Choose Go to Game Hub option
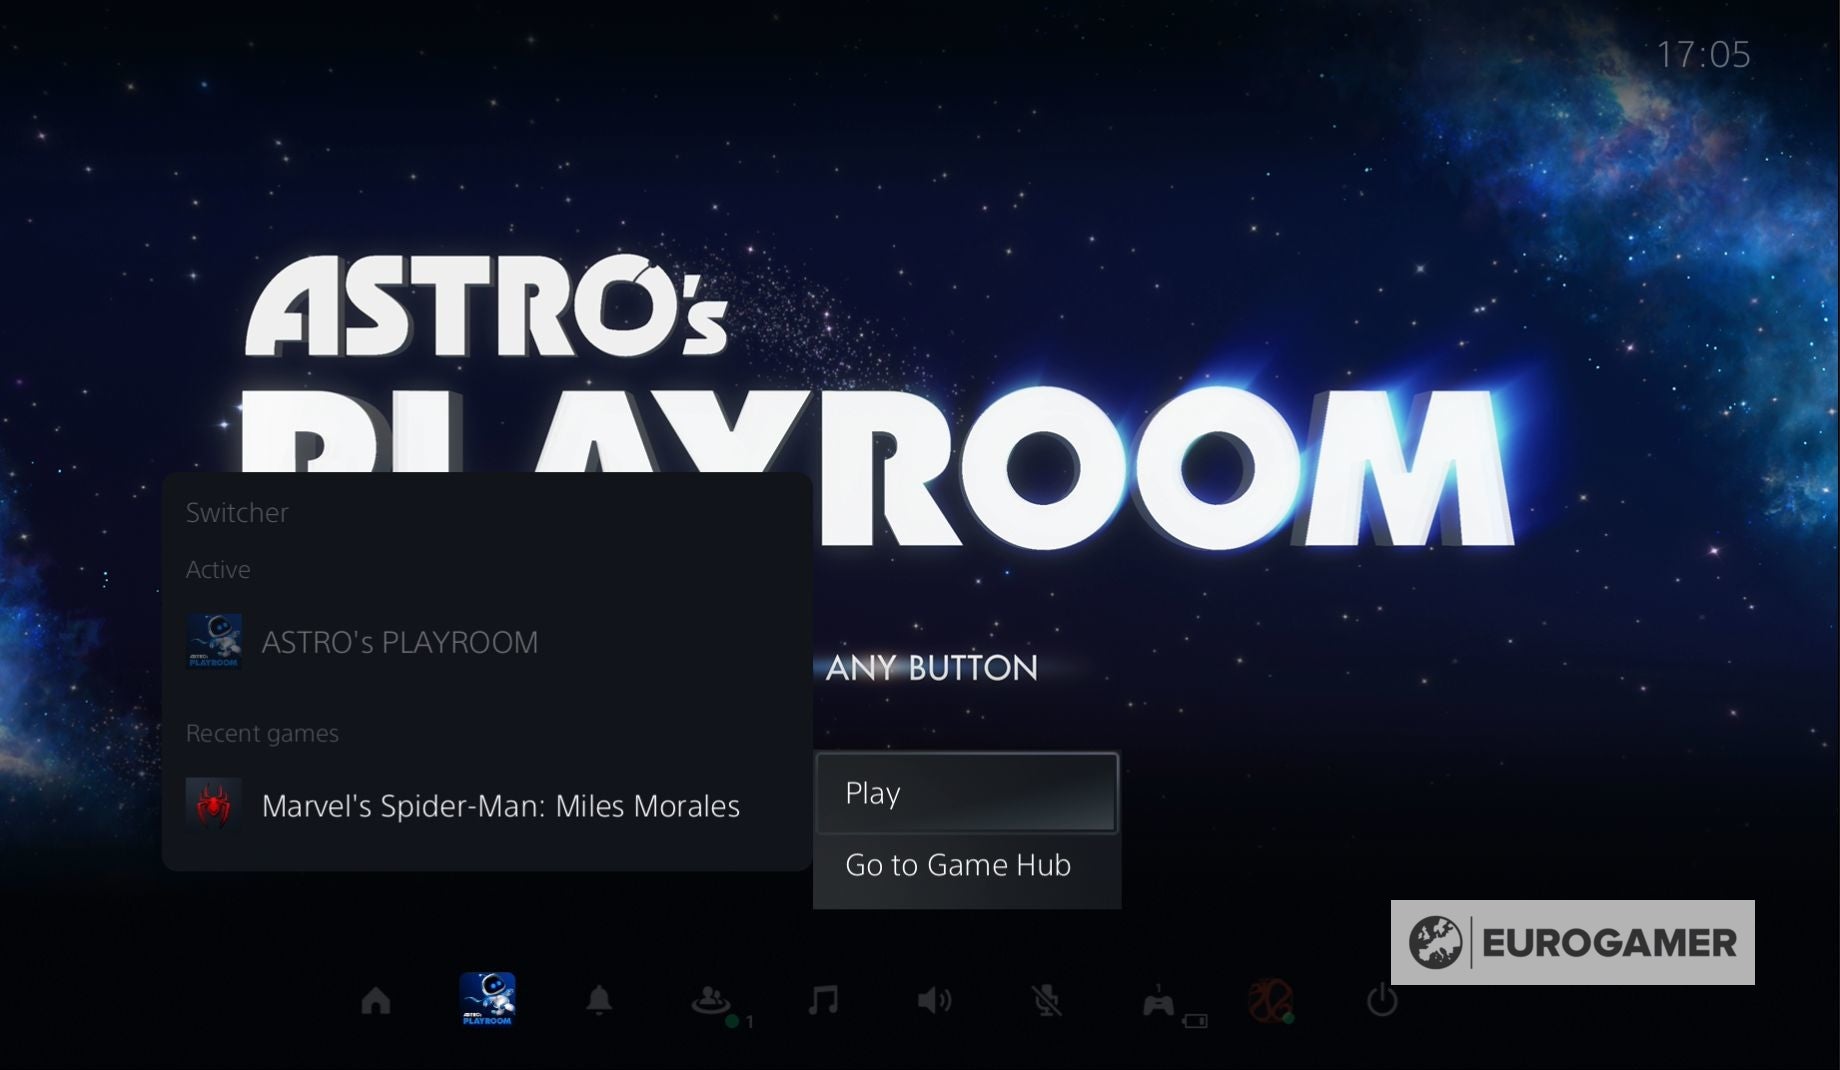 click(x=967, y=865)
